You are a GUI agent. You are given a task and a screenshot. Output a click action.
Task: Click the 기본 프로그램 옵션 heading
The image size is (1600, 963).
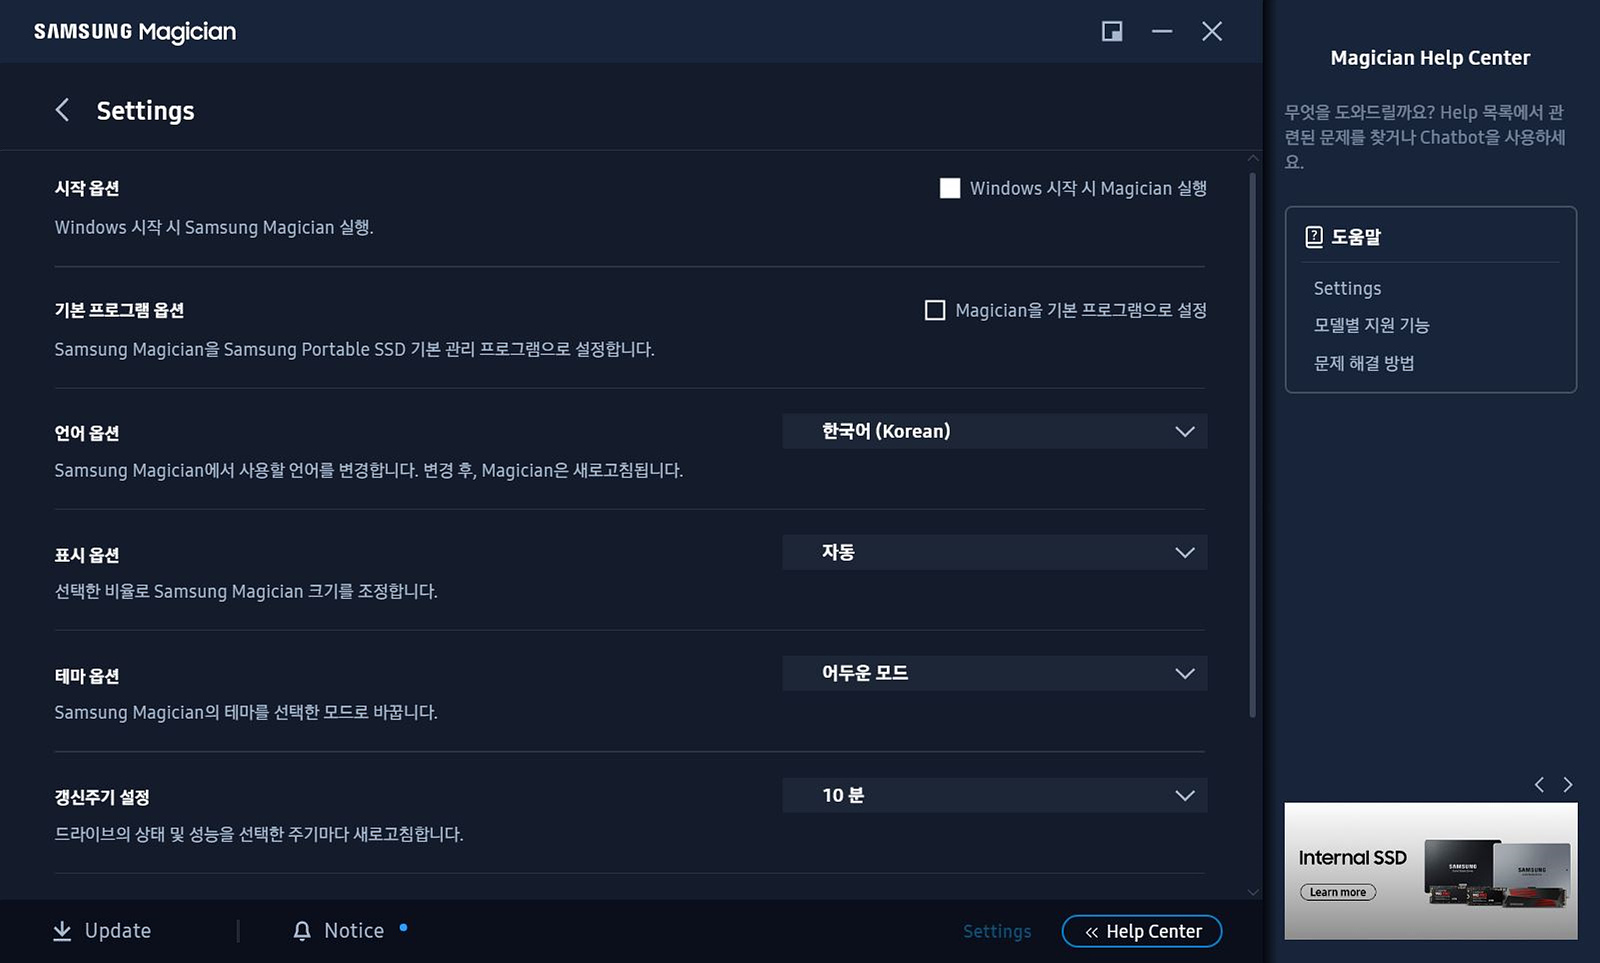119,310
